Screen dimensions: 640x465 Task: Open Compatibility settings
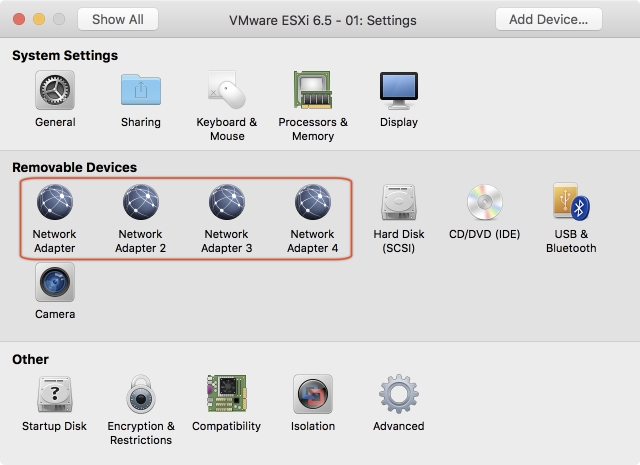(227, 395)
